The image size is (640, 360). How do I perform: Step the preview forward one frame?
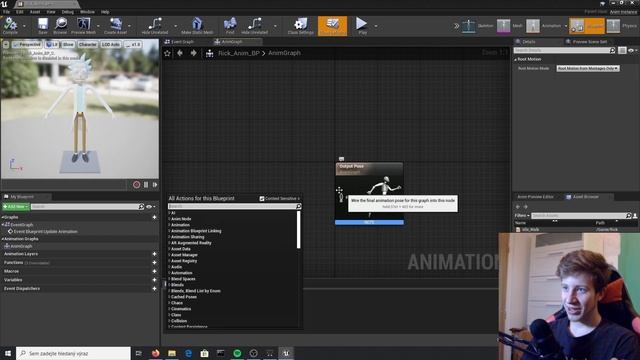(155, 185)
